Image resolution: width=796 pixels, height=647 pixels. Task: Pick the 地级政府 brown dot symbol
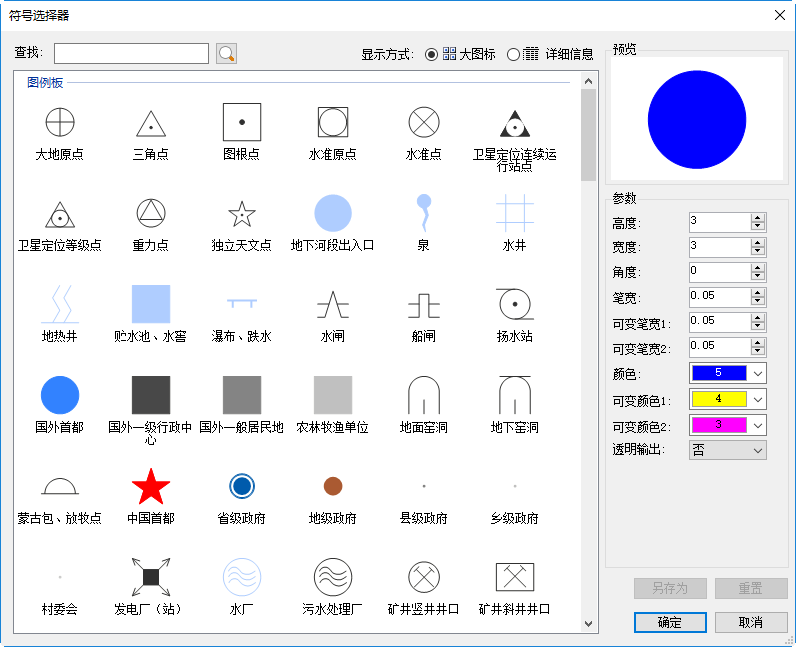pyautogui.click(x=333, y=486)
